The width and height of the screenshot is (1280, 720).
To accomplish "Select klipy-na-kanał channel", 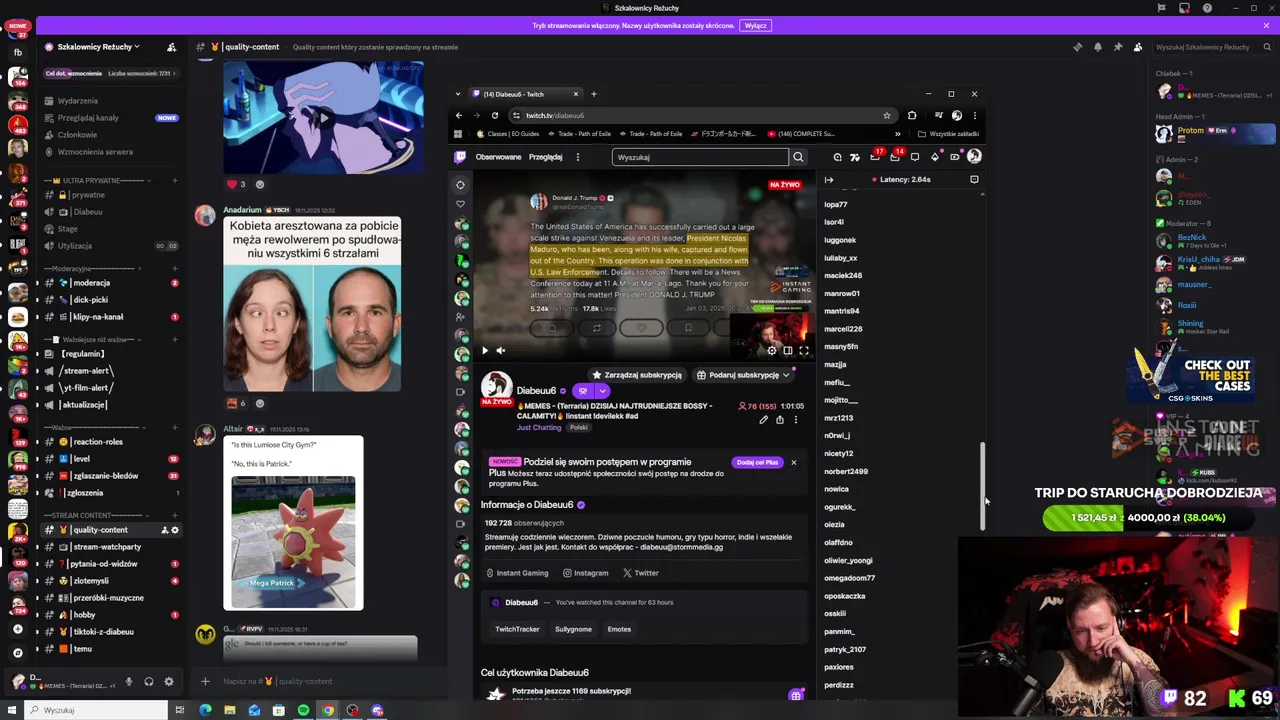I will pyautogui.click(x=97, y=317).
